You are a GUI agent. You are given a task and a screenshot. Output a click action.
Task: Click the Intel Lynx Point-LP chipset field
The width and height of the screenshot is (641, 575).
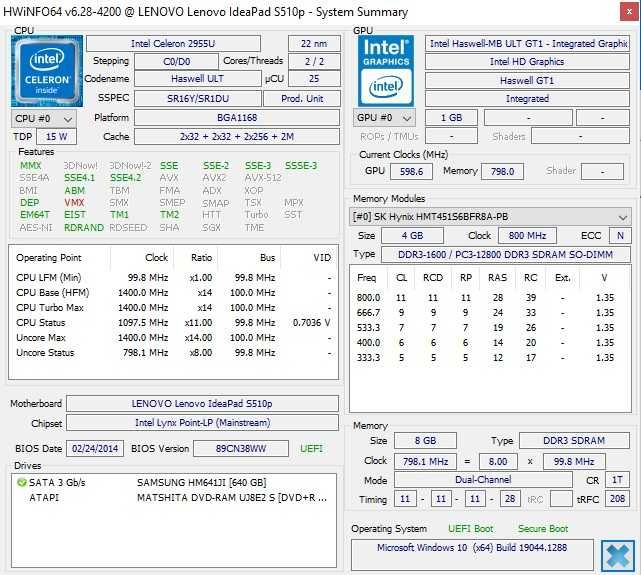[x=202, y=423]
